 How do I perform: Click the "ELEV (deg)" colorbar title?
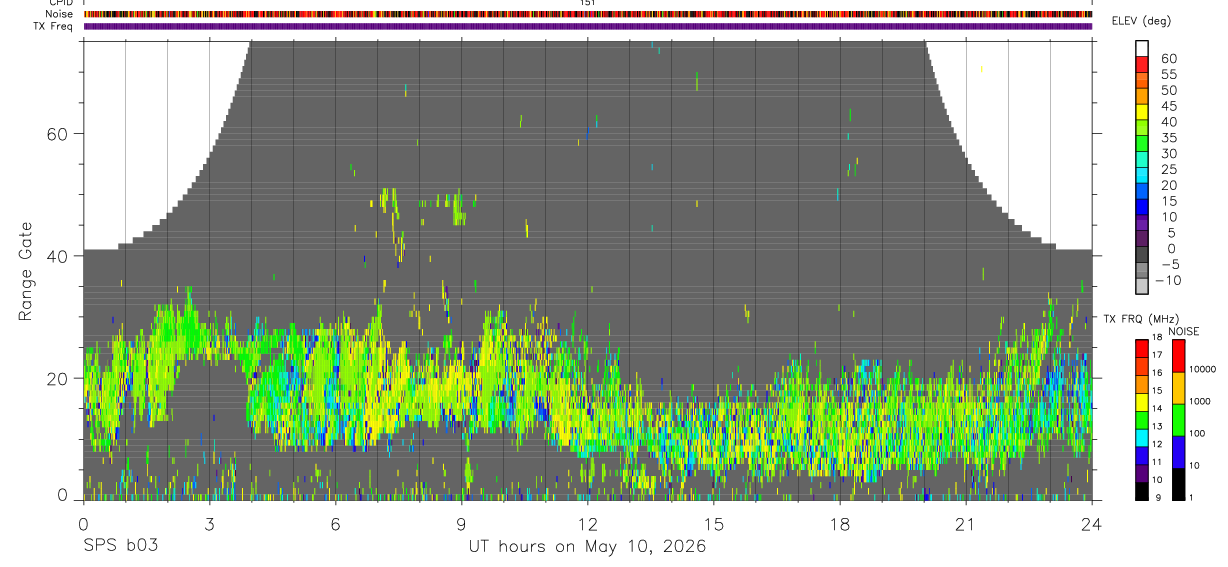click(1142, 21)
